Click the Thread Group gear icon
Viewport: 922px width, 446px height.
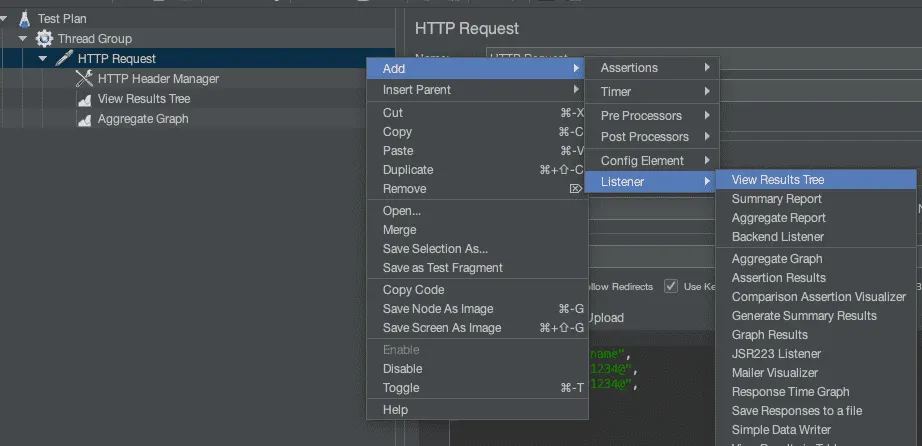(44, 39)
